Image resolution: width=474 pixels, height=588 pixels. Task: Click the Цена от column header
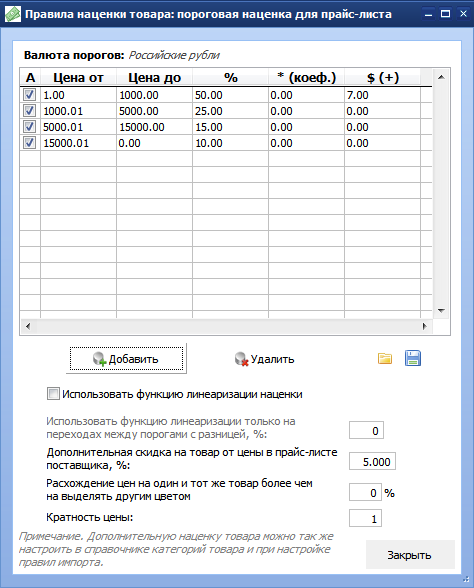click(78, 78)
